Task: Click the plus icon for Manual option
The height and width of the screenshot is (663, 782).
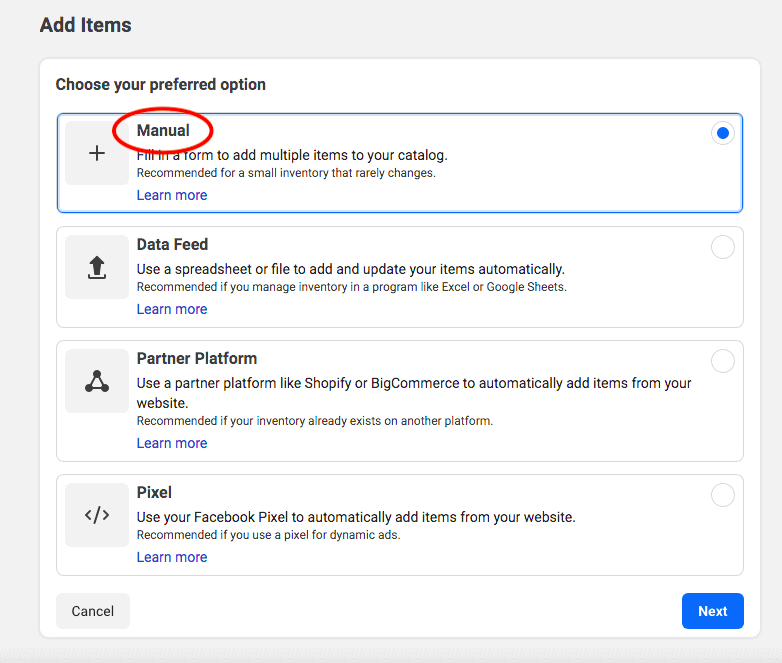Action: [x=97, y=153]
